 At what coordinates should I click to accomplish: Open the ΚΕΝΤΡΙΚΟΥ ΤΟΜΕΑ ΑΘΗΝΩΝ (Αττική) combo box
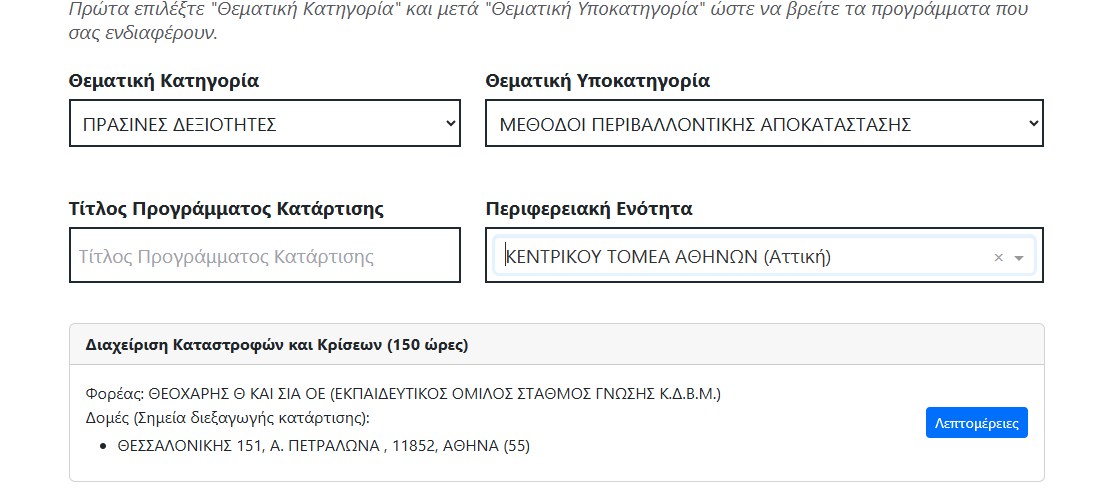click(x=764, y=256)
